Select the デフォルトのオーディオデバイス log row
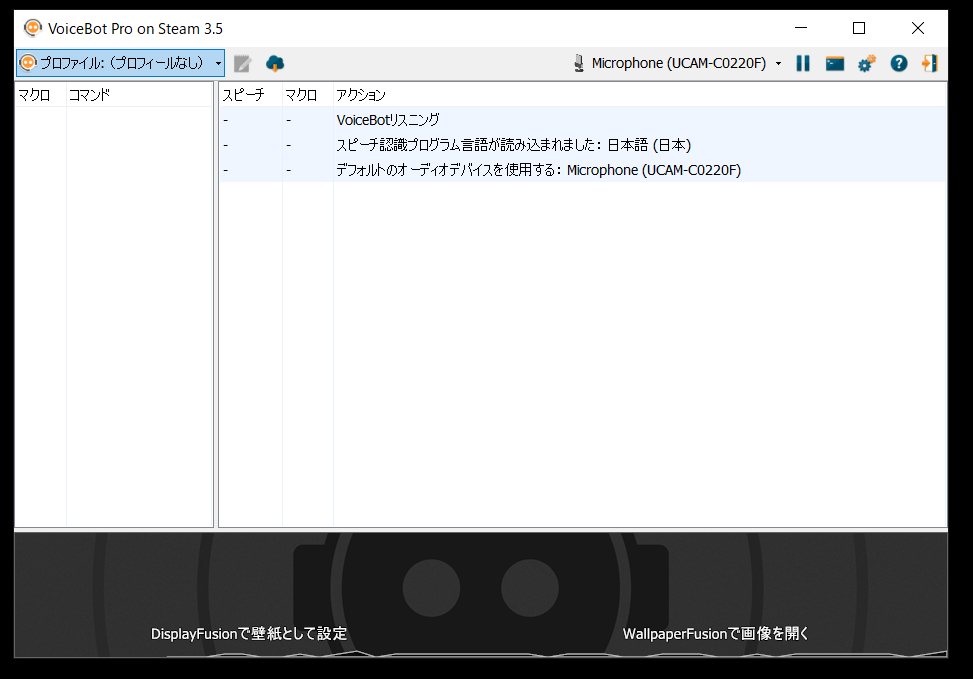The height and width of the screenshot is (679, 973). coord(583,169)
